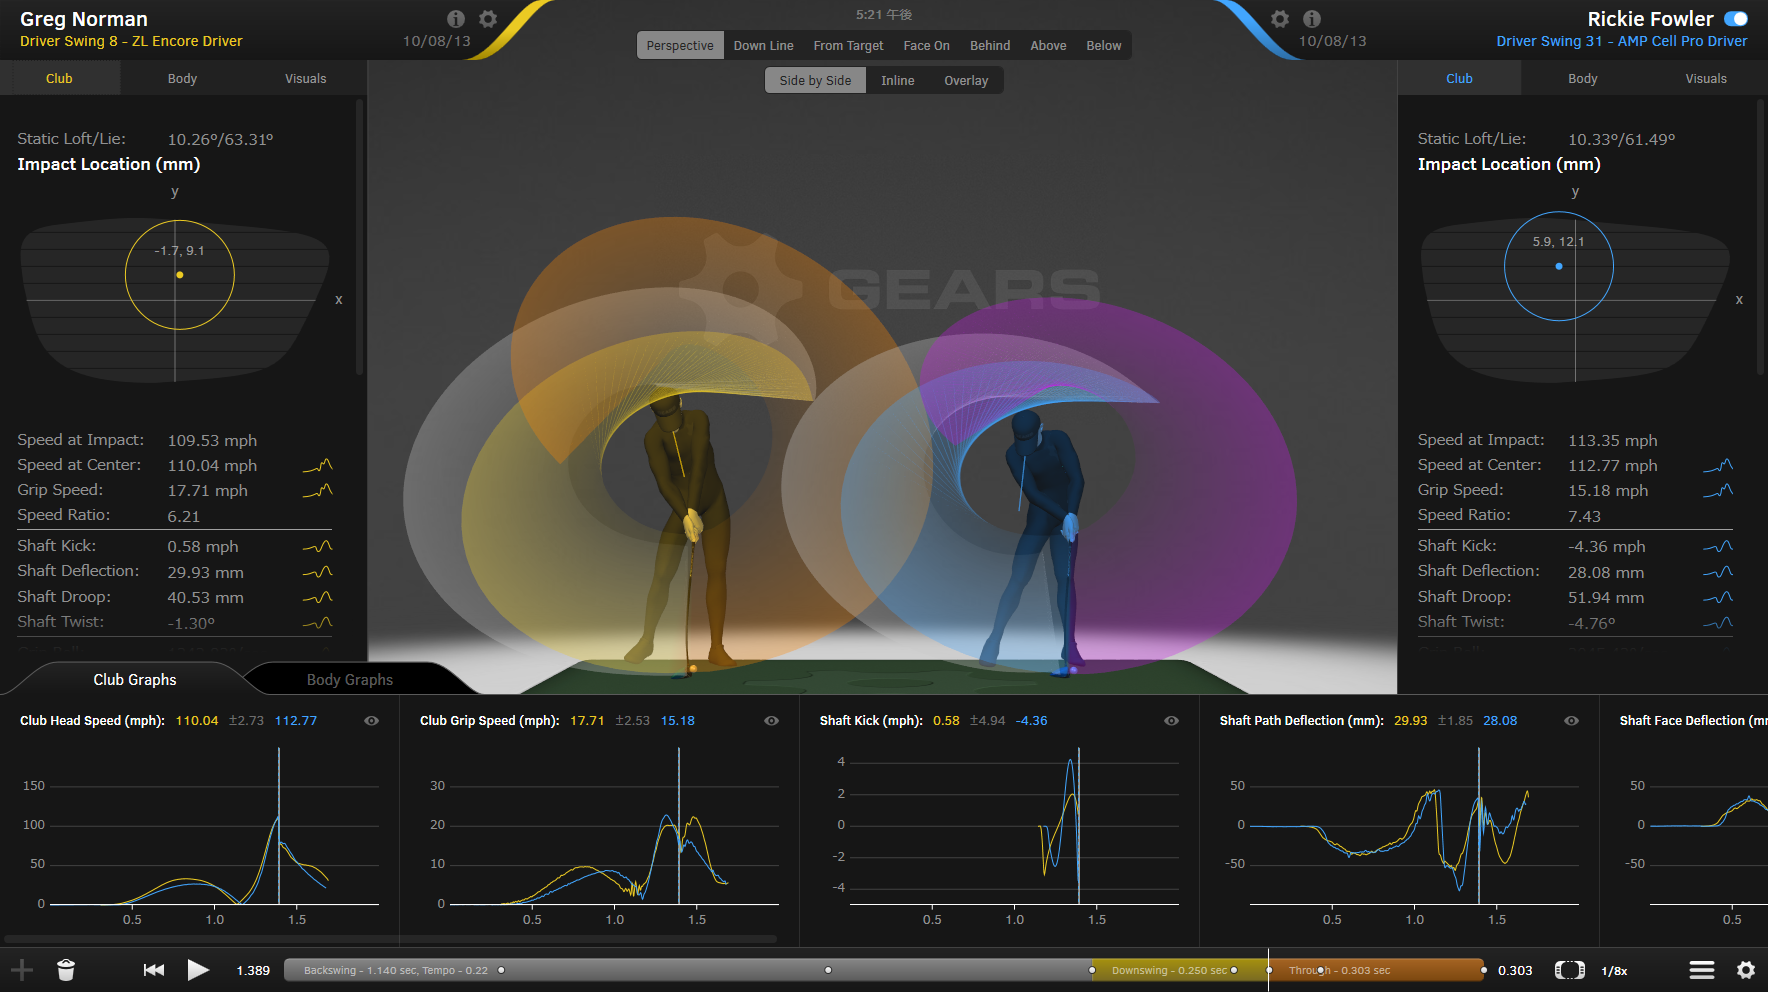Viewport: 1768px width, 992px height.
Task: Click the Greg Norman player name
Action: [84, 19]
